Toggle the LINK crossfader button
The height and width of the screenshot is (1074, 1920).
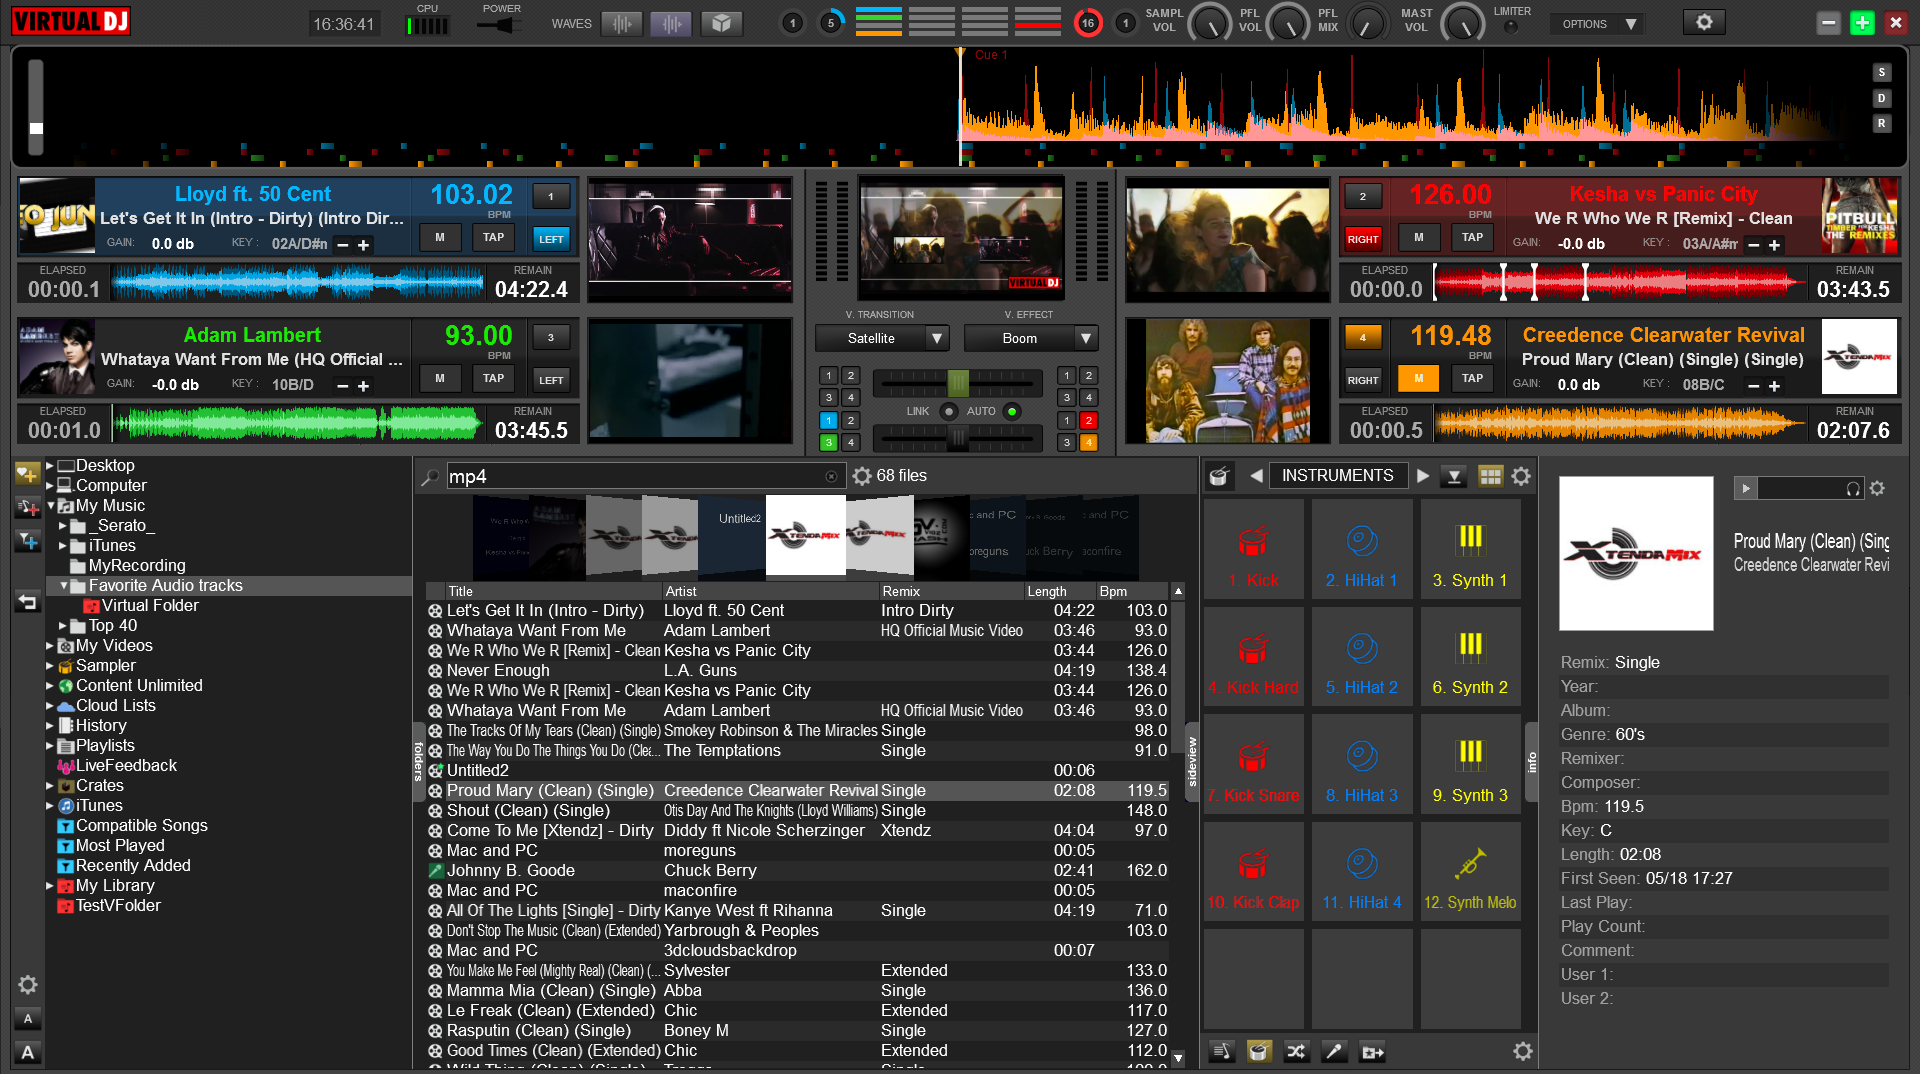948,411
